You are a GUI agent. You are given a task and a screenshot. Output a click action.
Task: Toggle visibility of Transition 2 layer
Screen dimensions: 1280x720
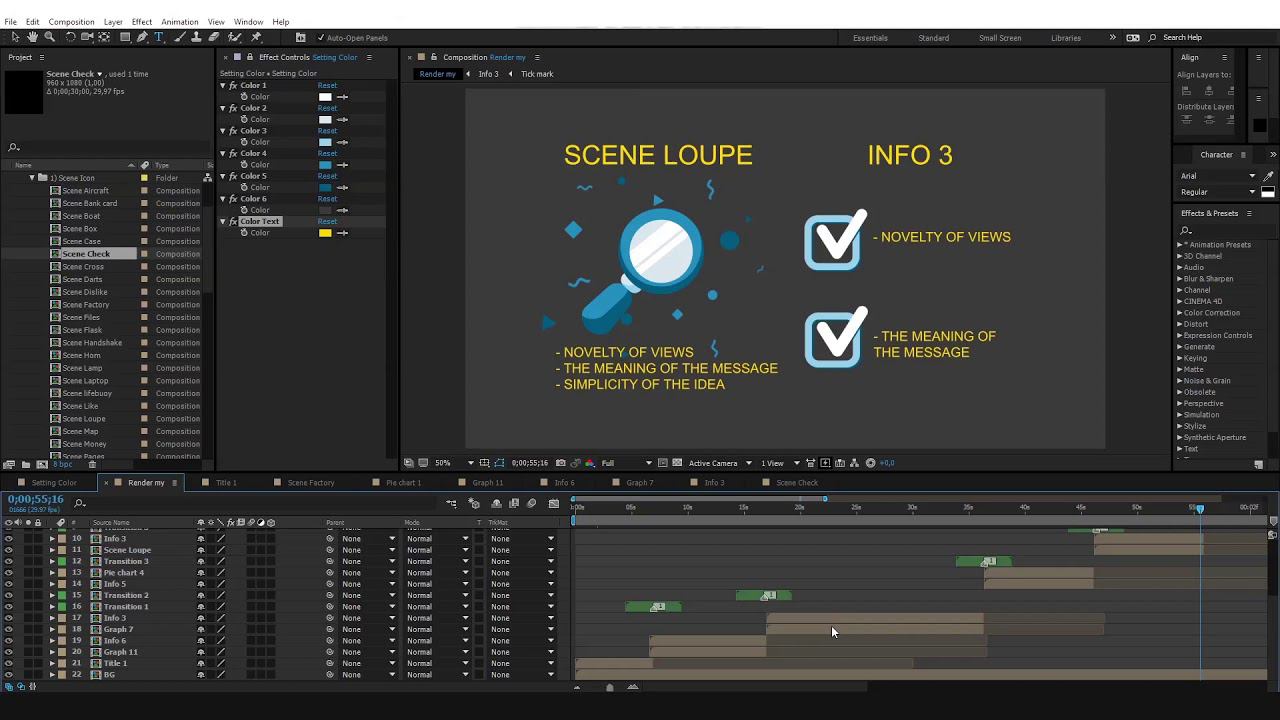(x=9, y=595)
